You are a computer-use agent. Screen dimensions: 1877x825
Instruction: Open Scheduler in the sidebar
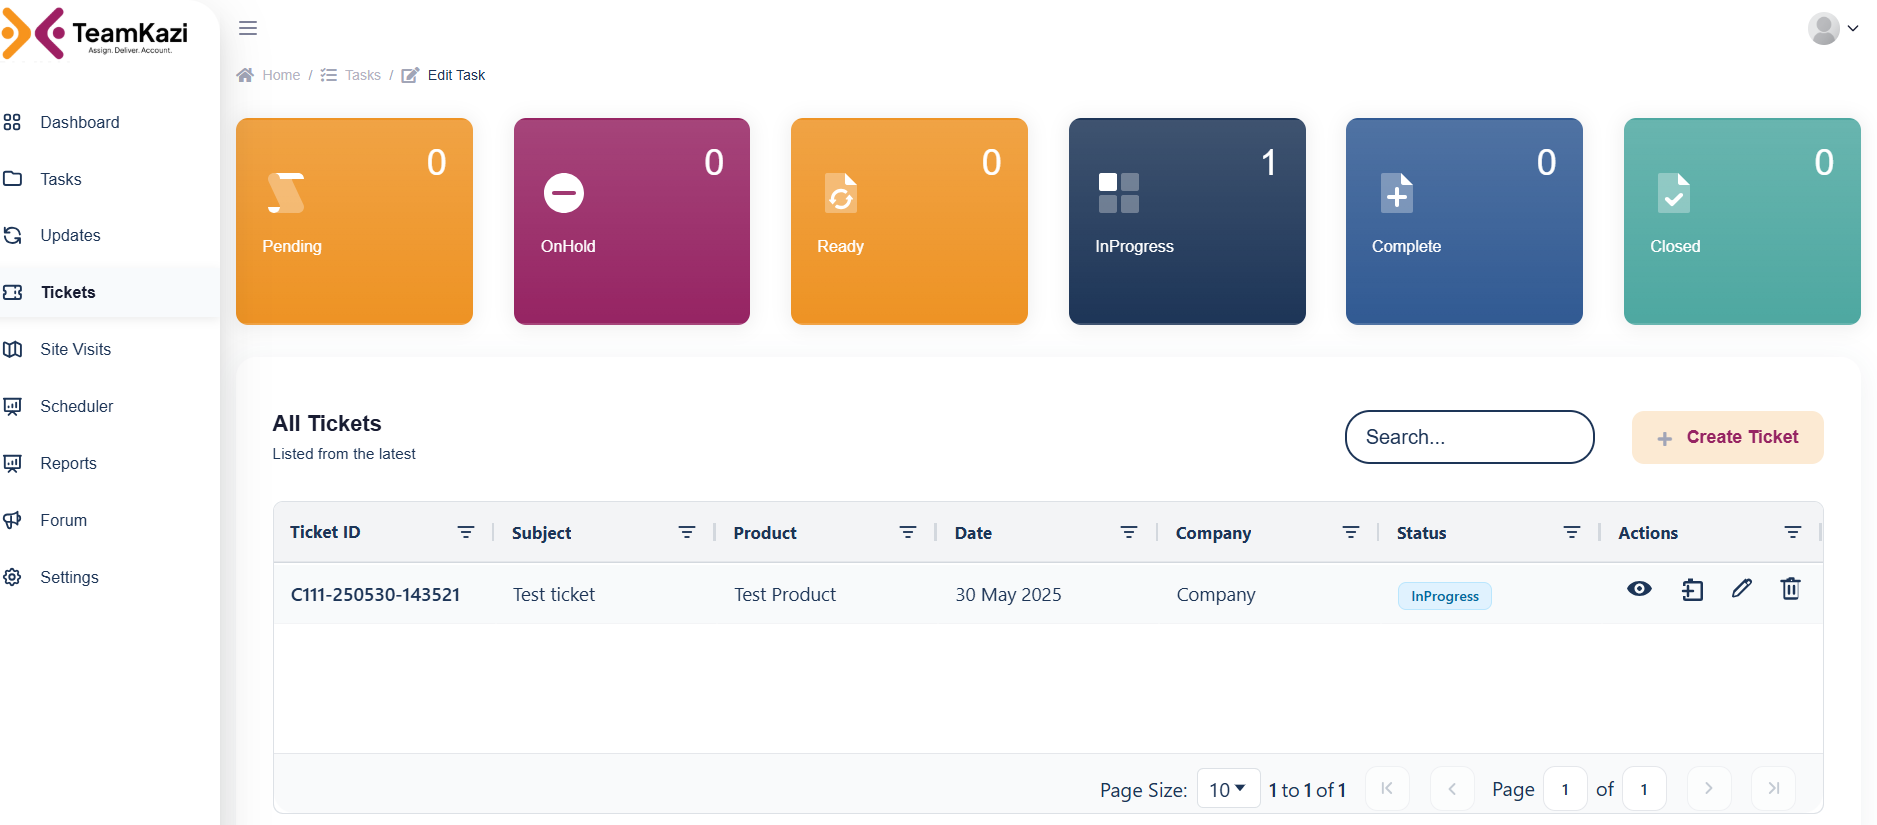coord(77,406)
